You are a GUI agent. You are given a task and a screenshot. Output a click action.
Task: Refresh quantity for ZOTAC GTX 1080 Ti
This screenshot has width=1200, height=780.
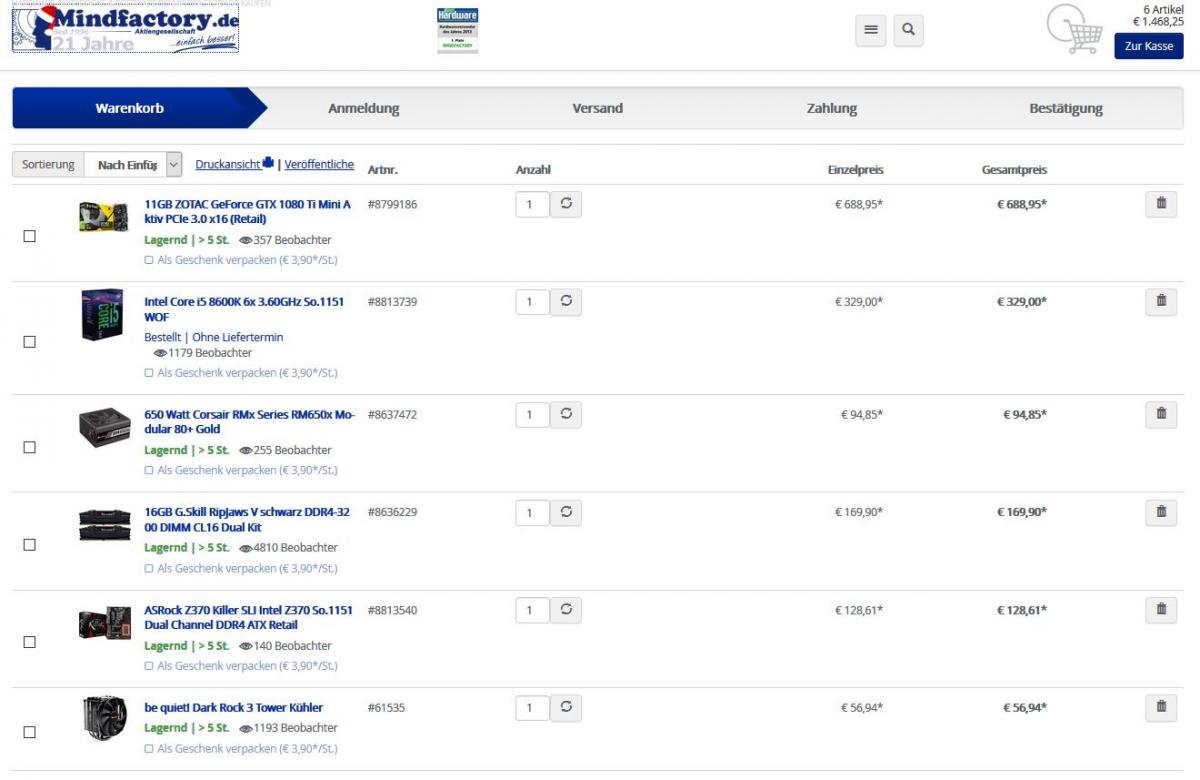tap(566, 204)
